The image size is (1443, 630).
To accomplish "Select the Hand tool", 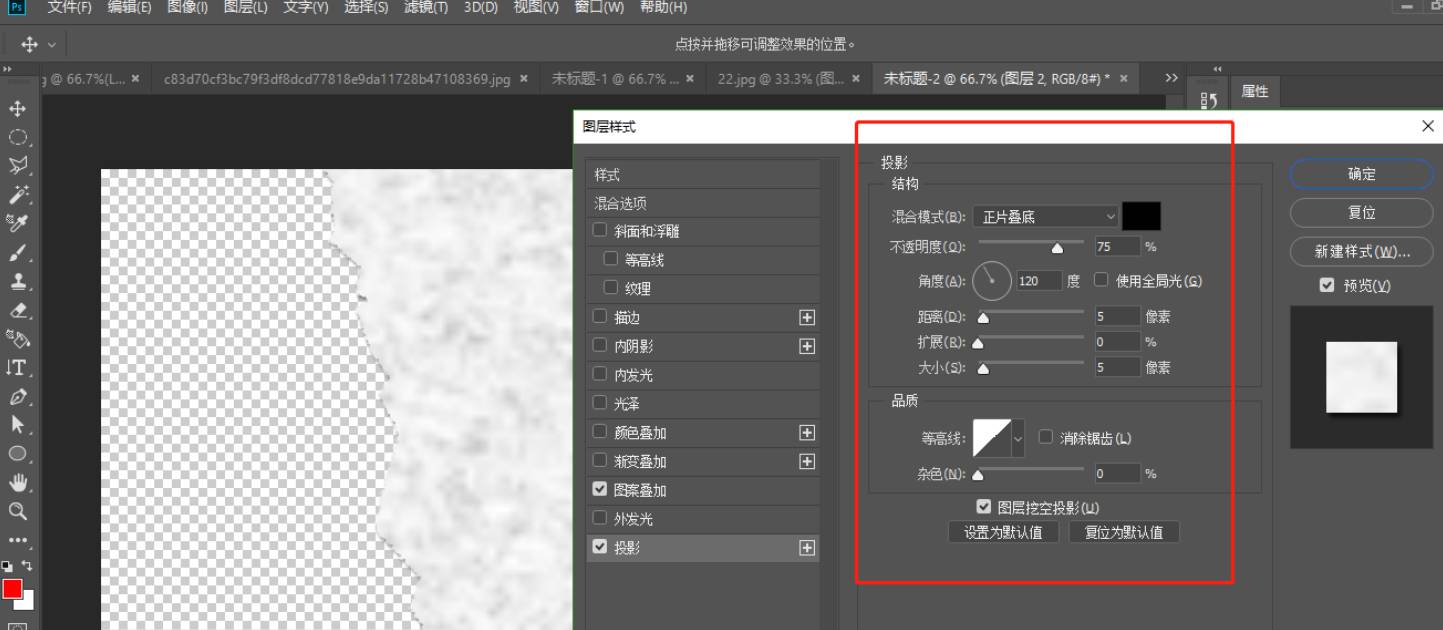I will 17,482.
